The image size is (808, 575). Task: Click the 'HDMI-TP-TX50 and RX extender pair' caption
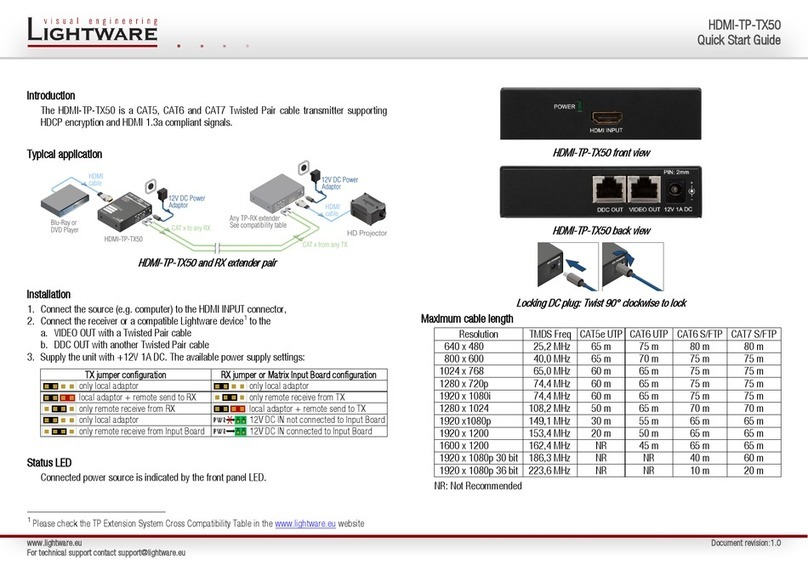point(208,263)
